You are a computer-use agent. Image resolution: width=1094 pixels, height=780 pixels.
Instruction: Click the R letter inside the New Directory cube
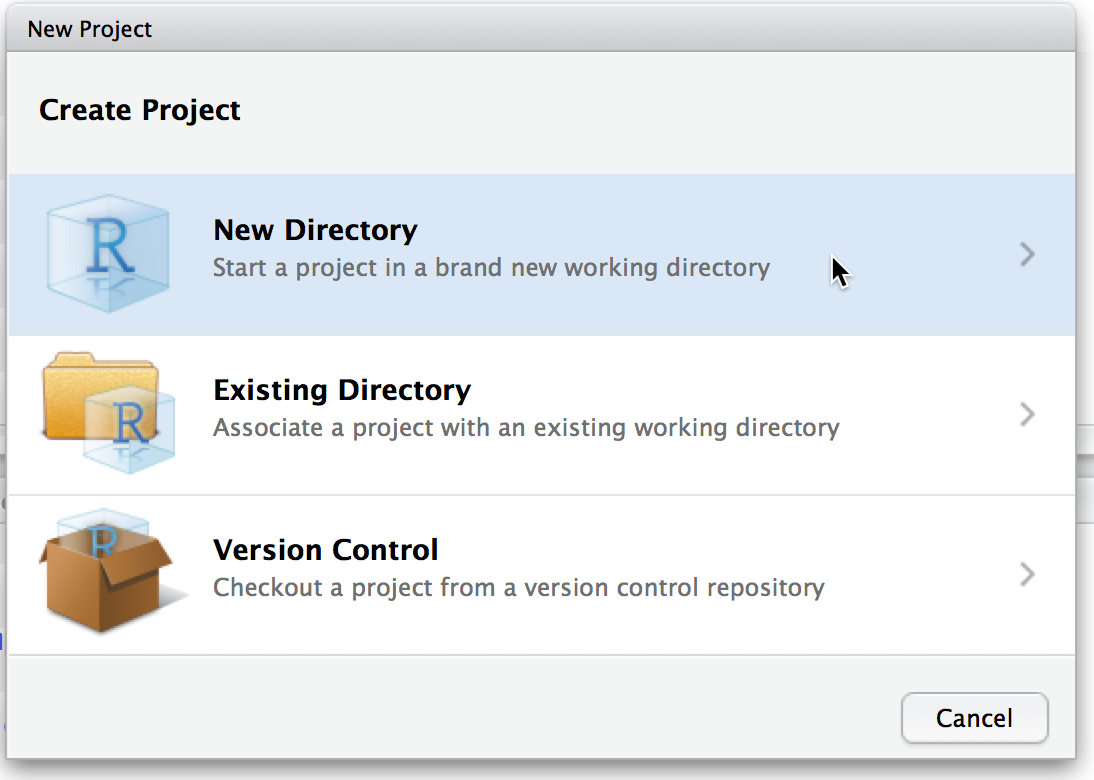tap(109, 248)
